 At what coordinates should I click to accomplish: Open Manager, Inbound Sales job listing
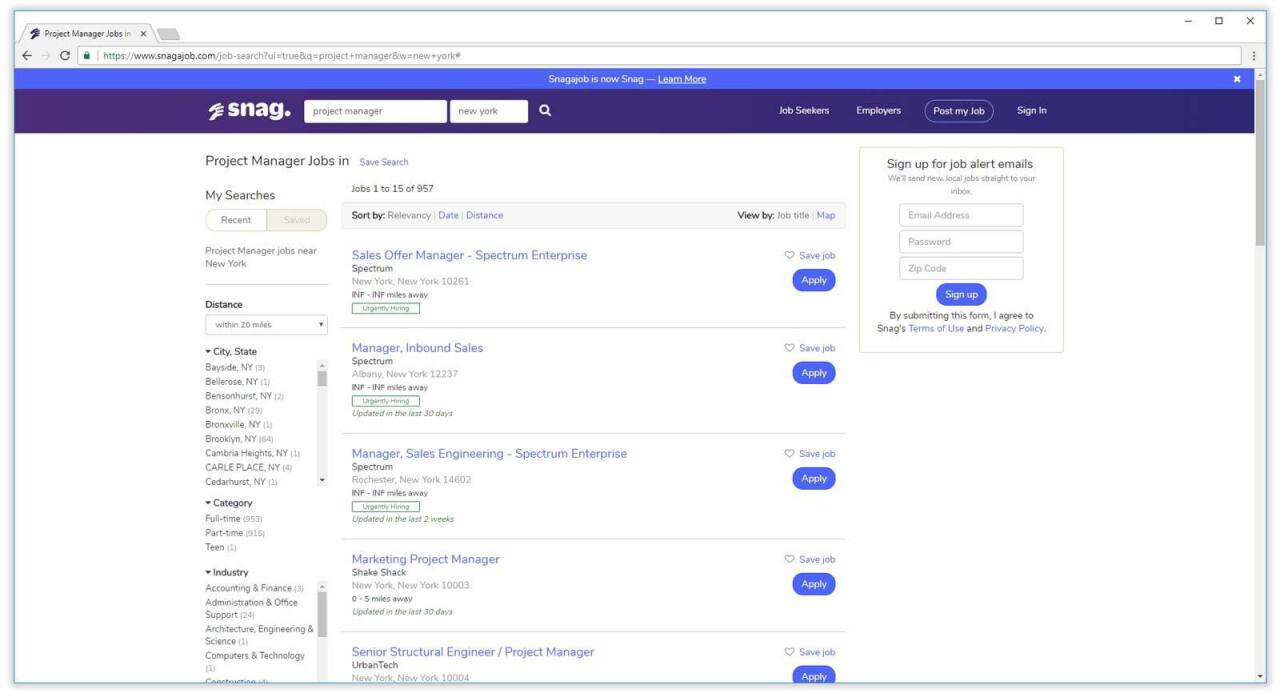pos(417,348)
